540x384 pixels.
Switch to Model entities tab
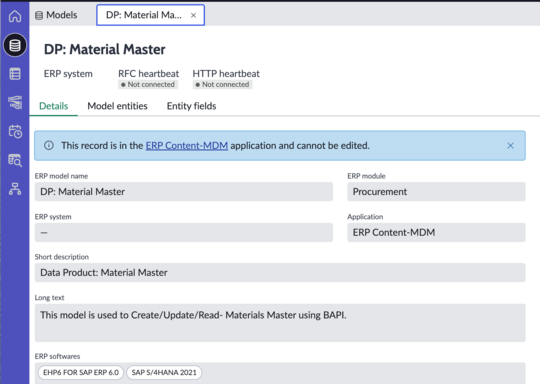[x=117, y=106]
